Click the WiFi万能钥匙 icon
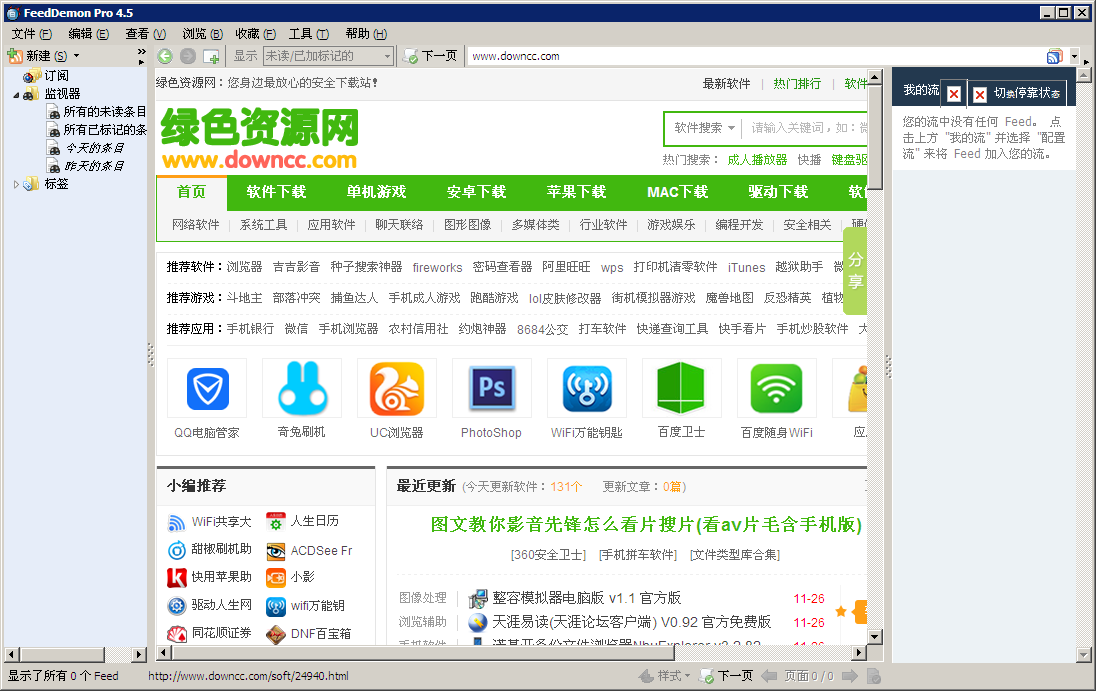This screenshot has width=1096, height=691. click(586, 388)
